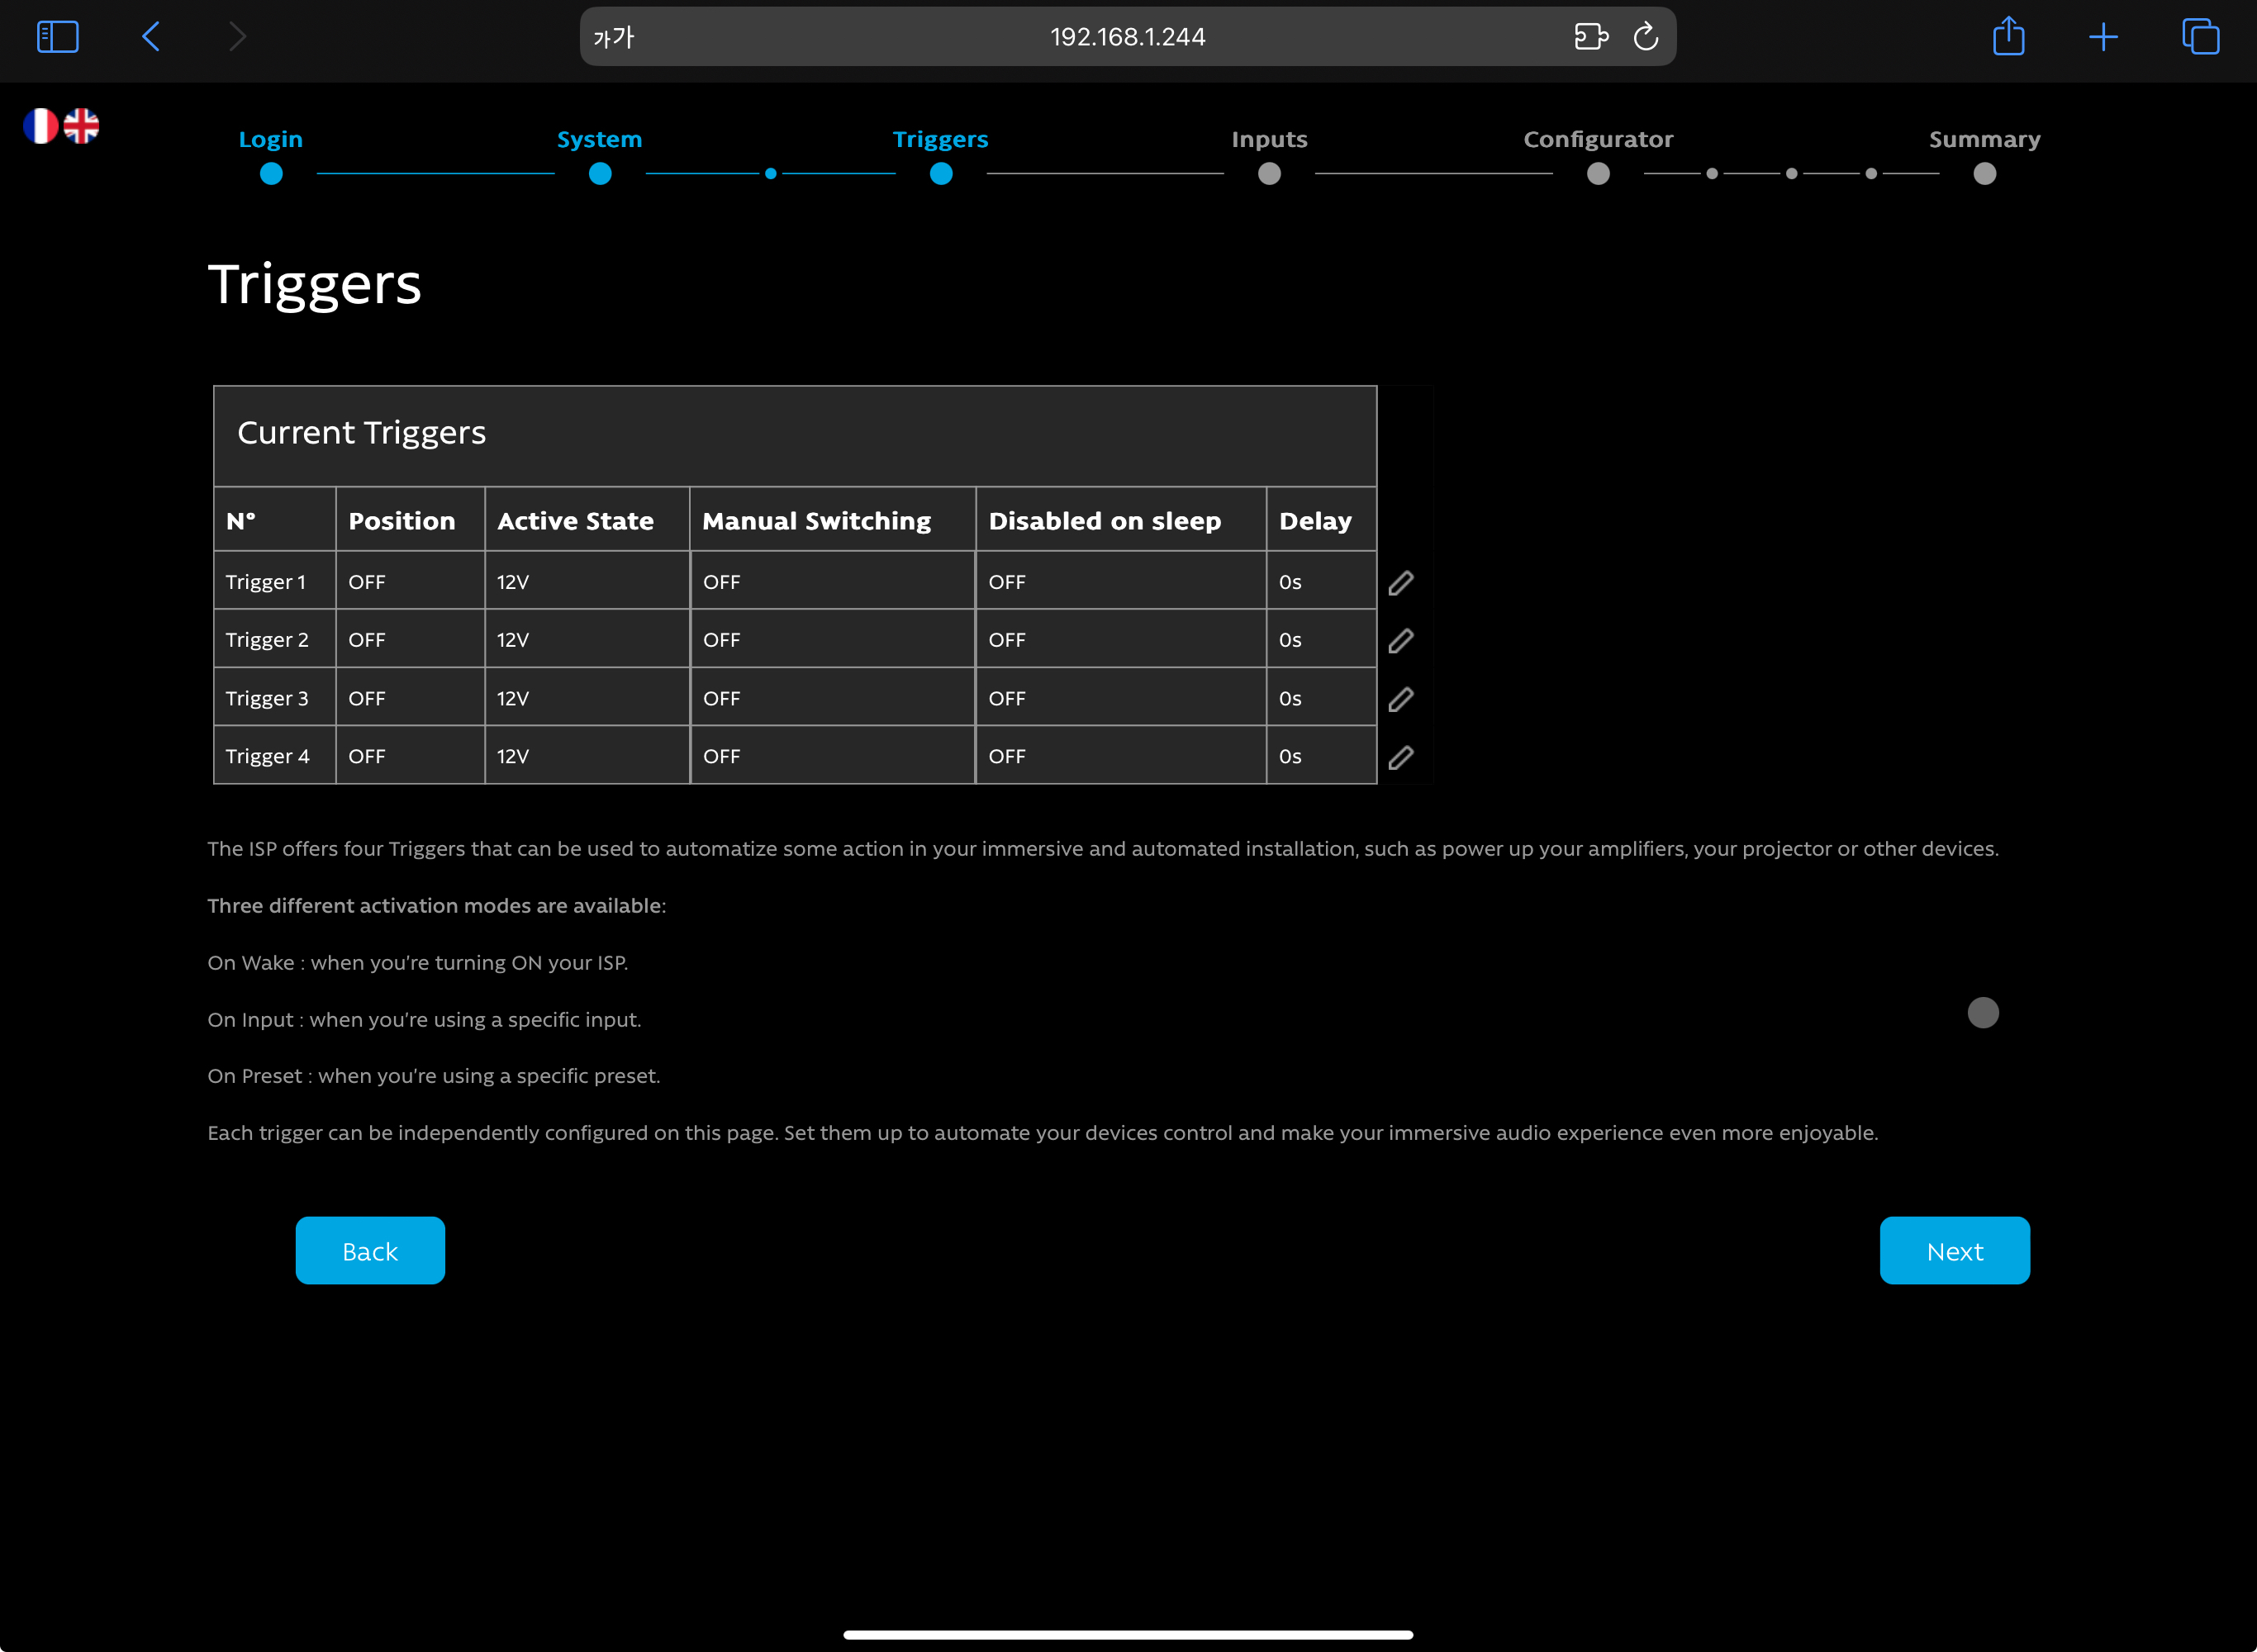This screenshot has width=2257, height=1652.
Task: Go to the Inputs wizard step
Action: 1268,139
